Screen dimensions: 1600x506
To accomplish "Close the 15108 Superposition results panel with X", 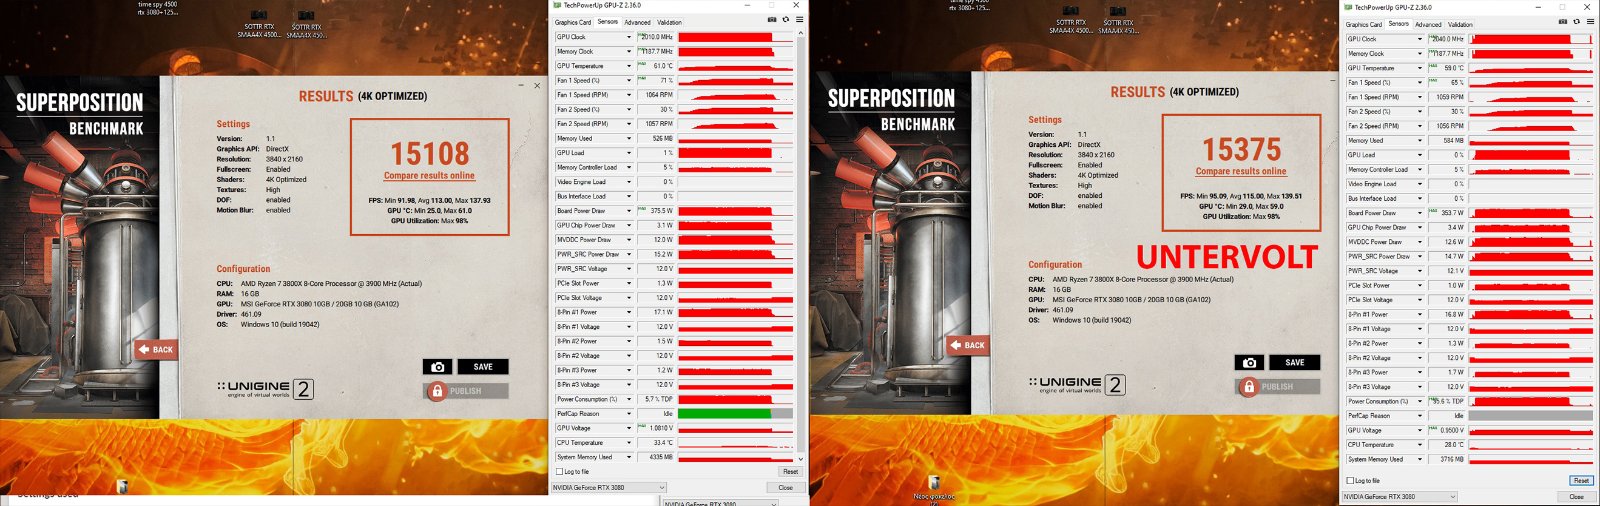I will pos(536,86).
